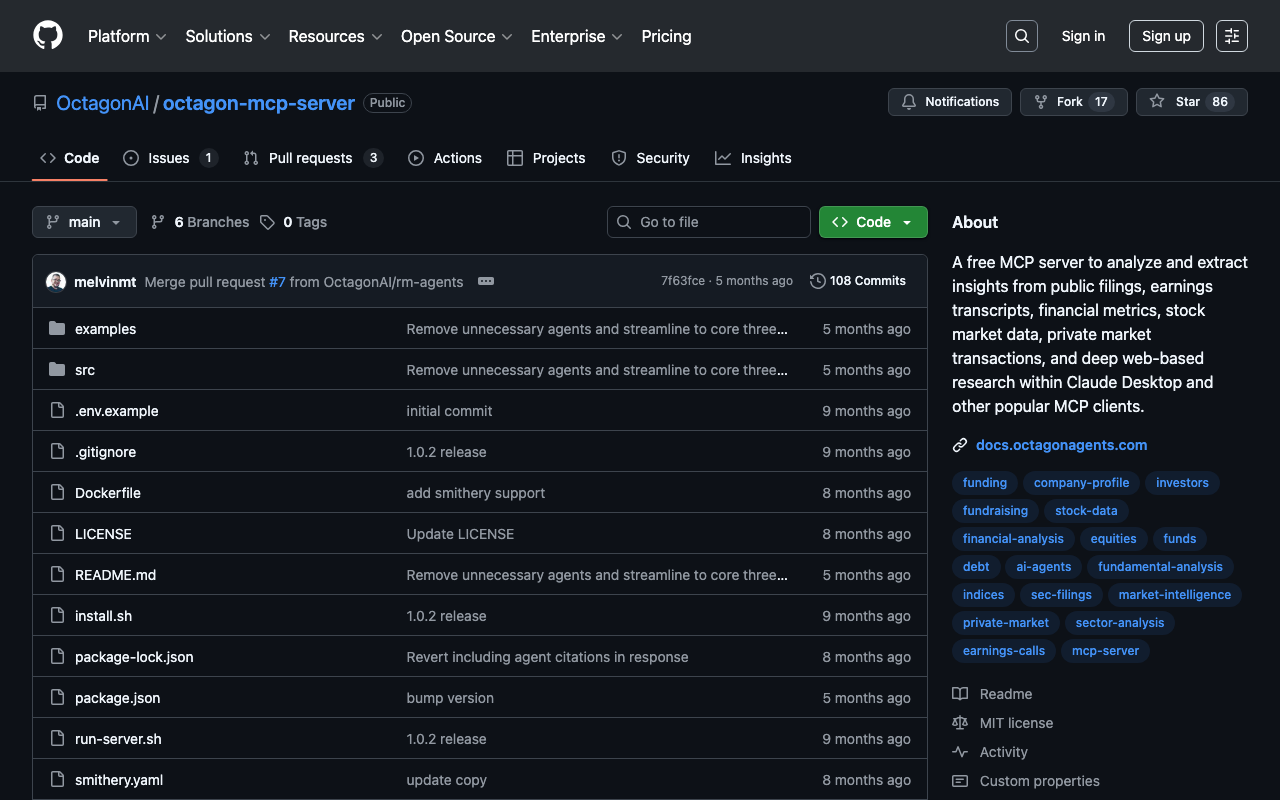The width and height of the screenshot is (1280, 800).
Task: Open the Notifications bell button
Action: [949, 102]
